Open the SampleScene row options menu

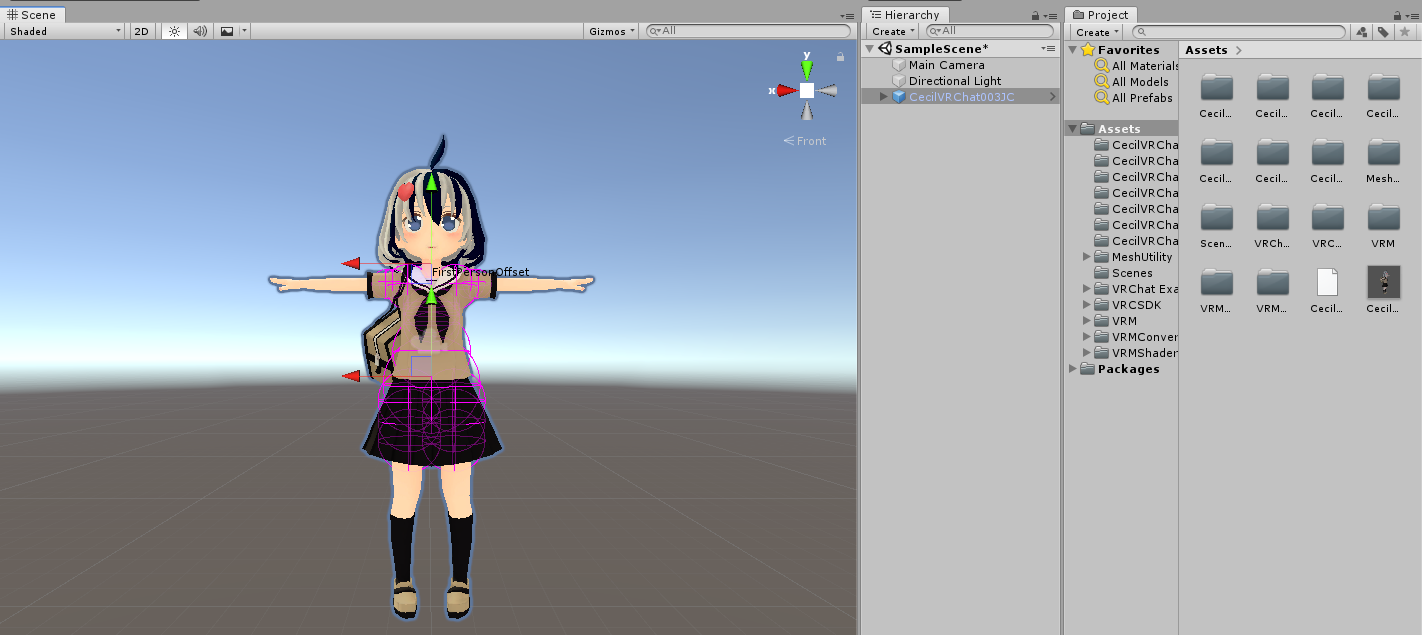click(x=1048, y=48)
